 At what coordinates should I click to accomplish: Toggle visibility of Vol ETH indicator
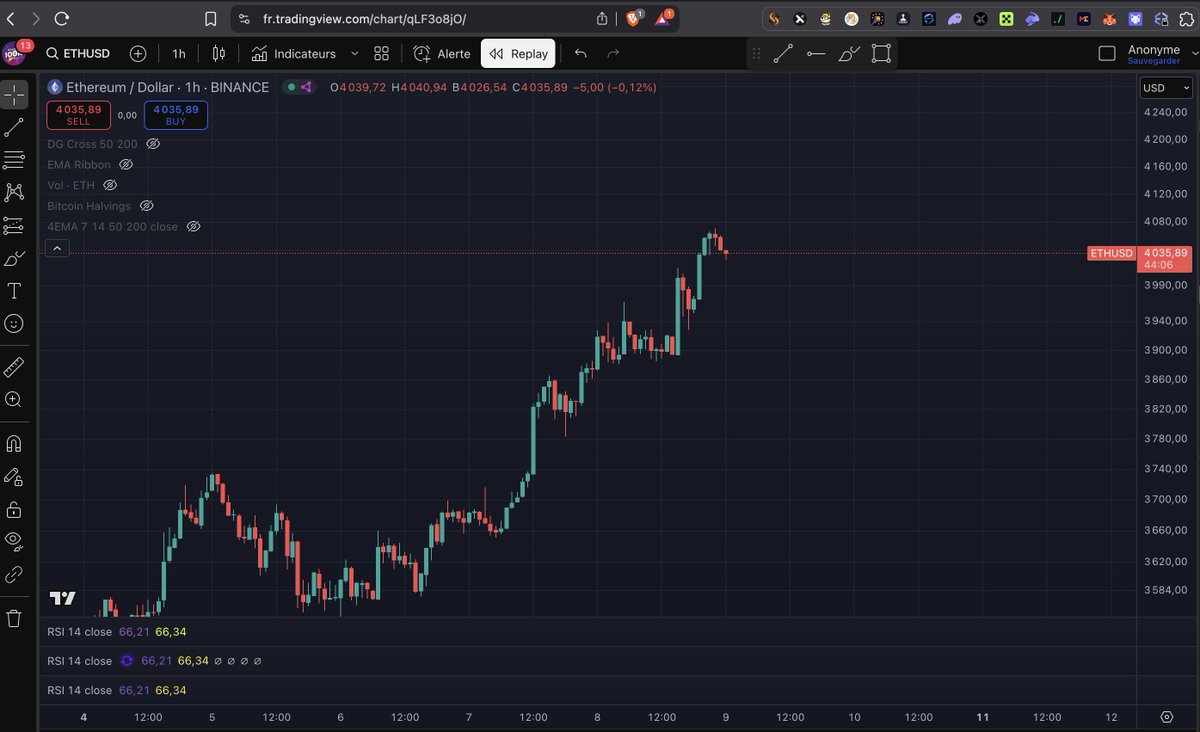[110, 185]
